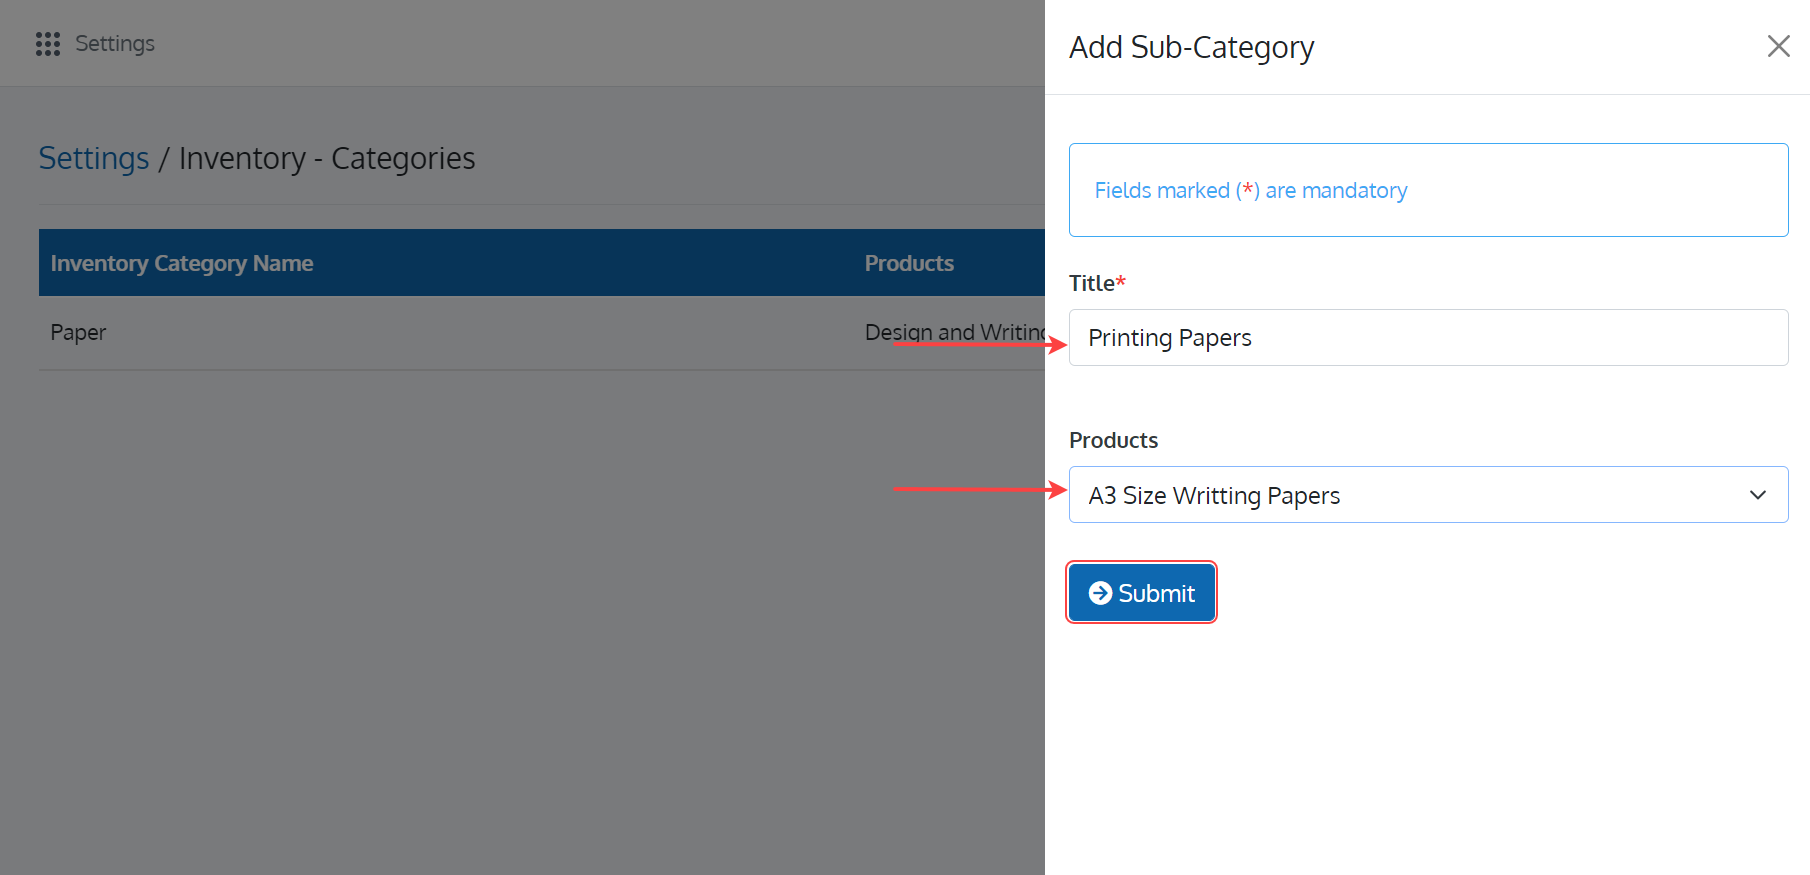Viewport: 1810px width, 875px height.
Task: Click the Add Sub-Category panel heading
Action: 1191,47
